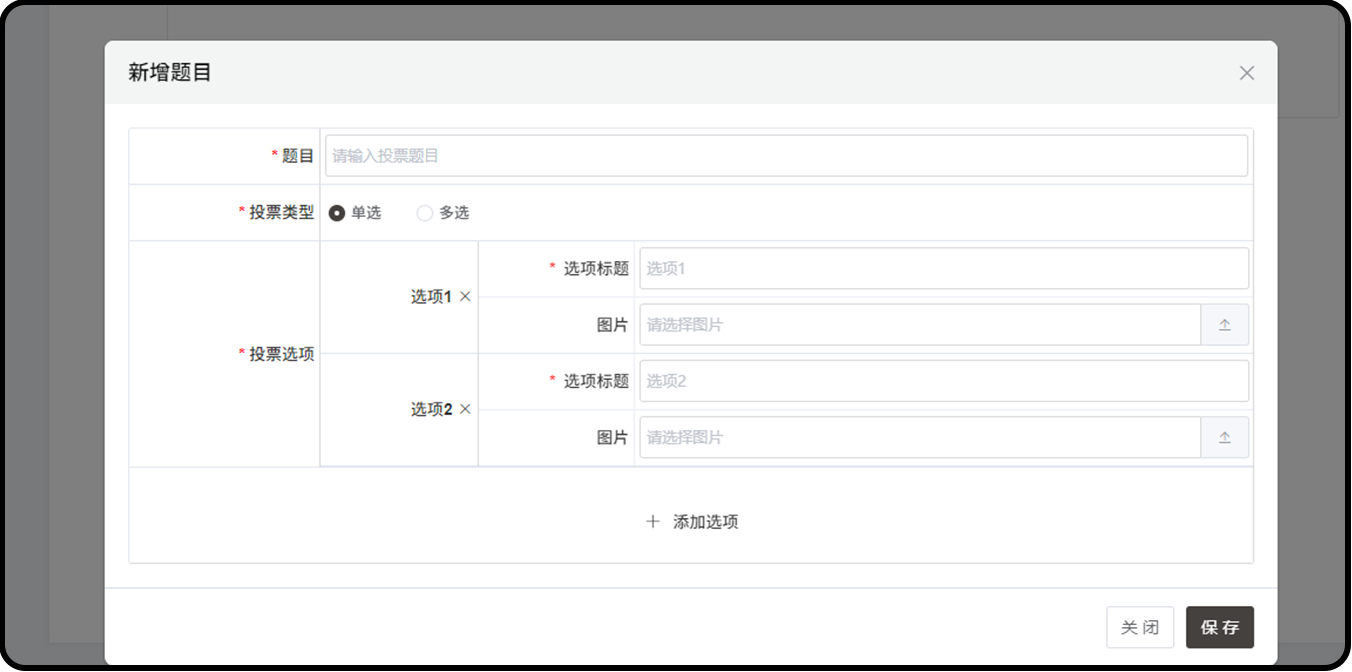1352x672 pixels.
Task: Click 添加选项 to add an option
Action: click(692, 522)
